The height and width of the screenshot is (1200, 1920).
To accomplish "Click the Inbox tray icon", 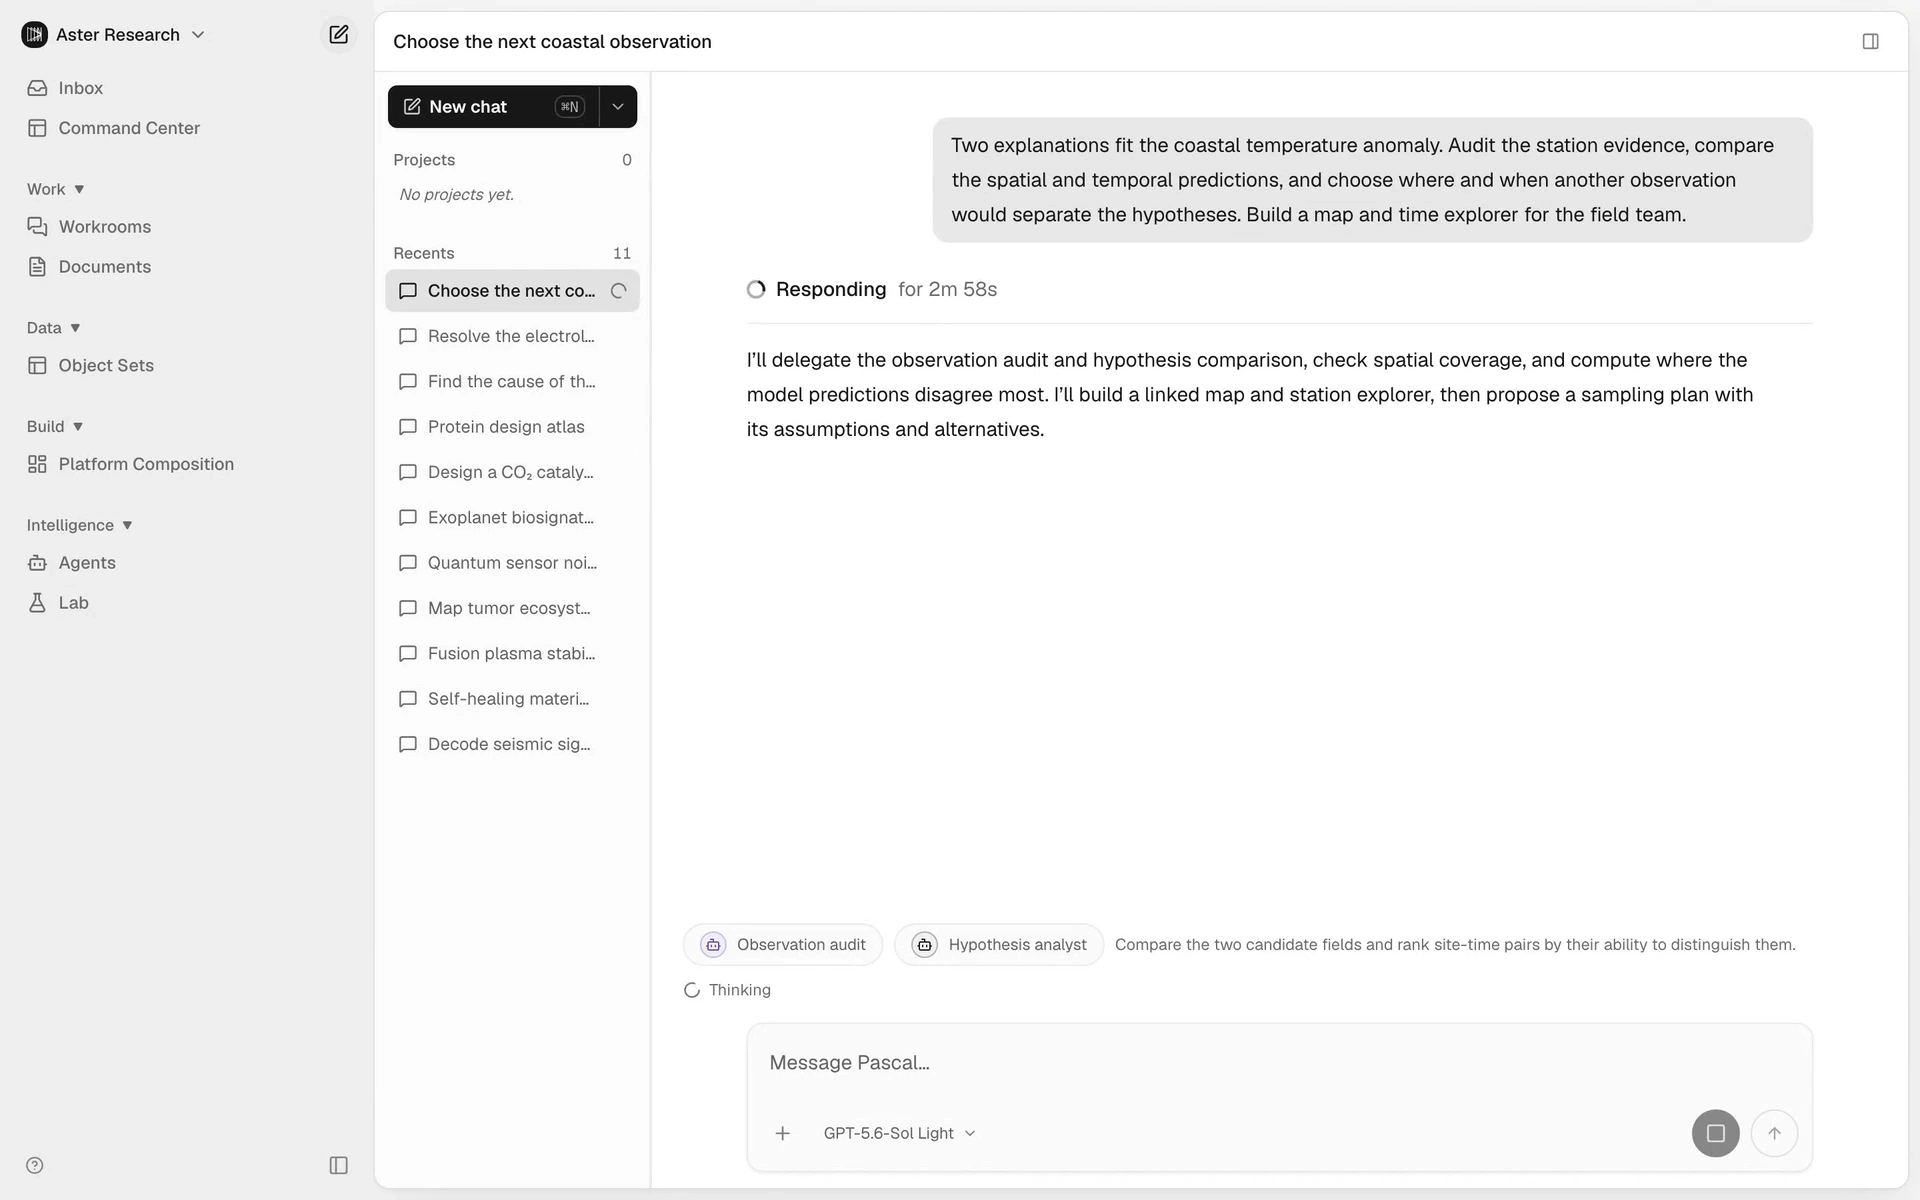I will 37,88.
